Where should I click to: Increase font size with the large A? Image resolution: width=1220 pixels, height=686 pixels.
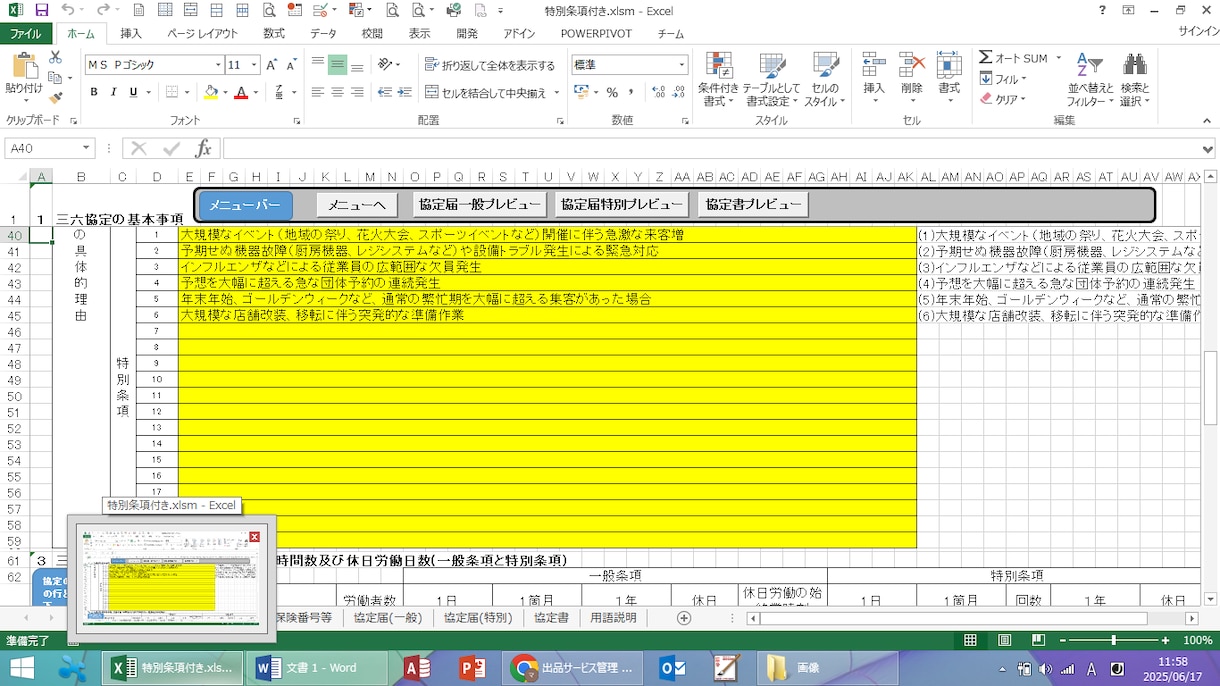click(x=272, y=65)
